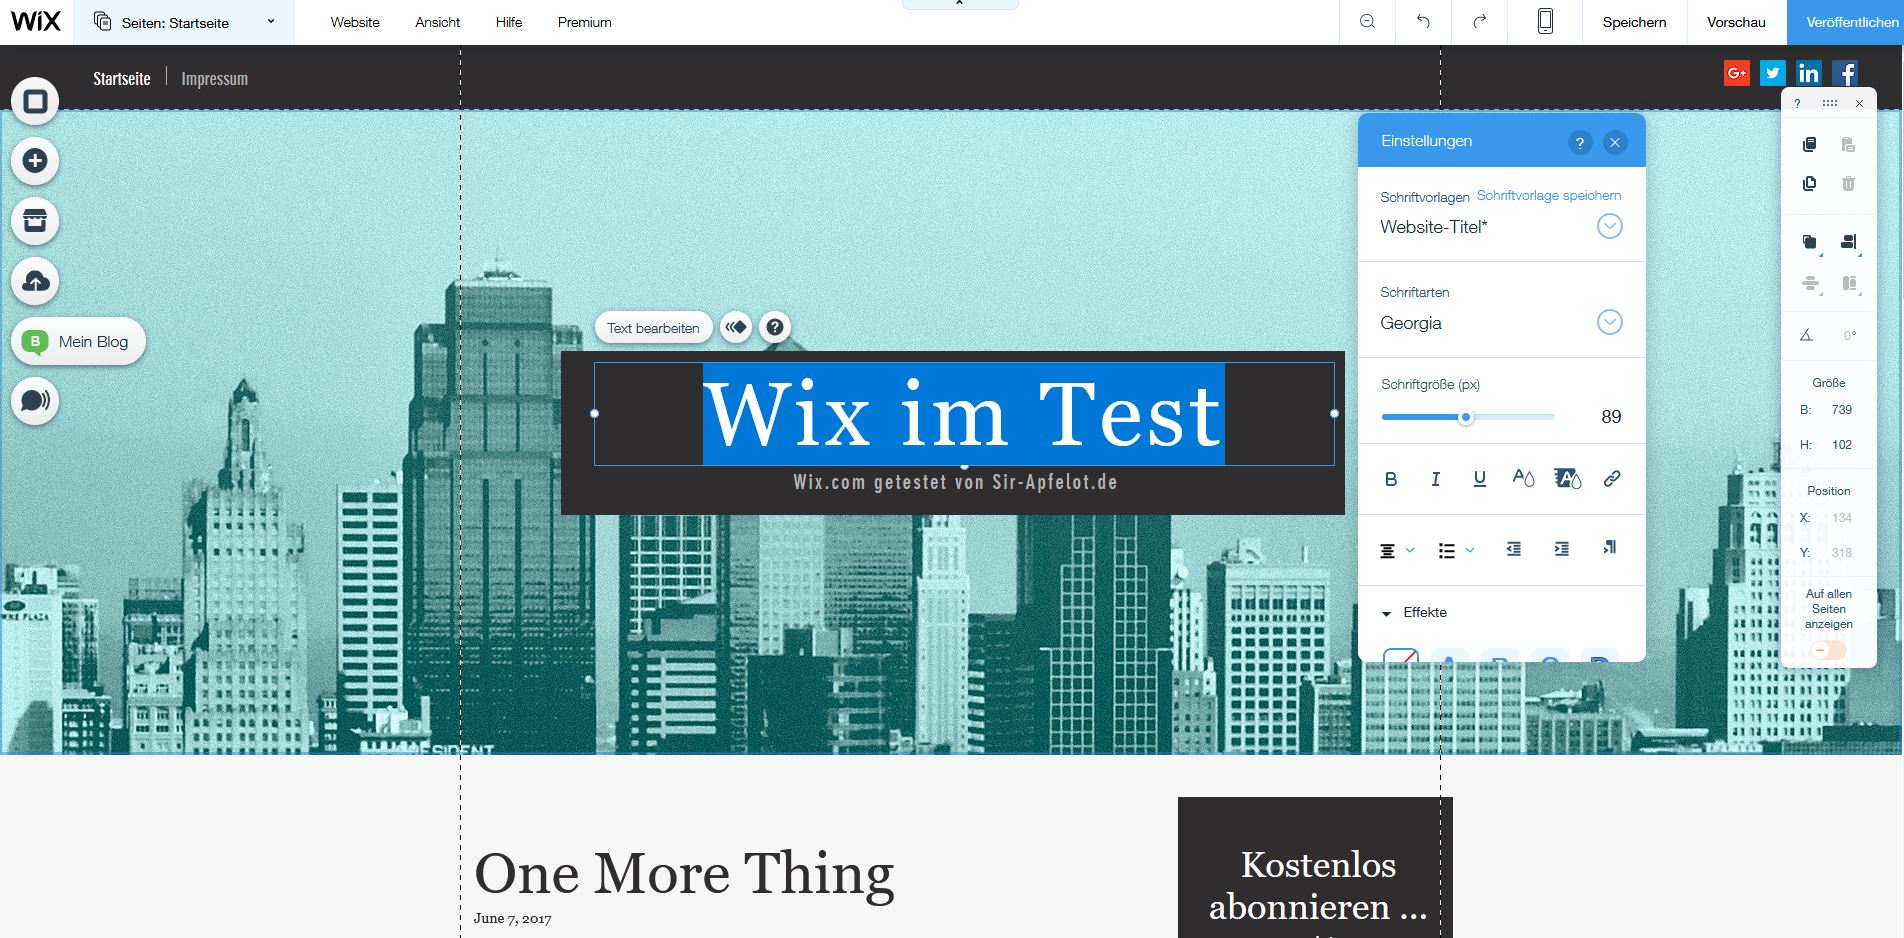Image resolution: width=1904 pixels, height=938 pixels.
Task: Click the LinkedIn social icon
Action: 1809,73
